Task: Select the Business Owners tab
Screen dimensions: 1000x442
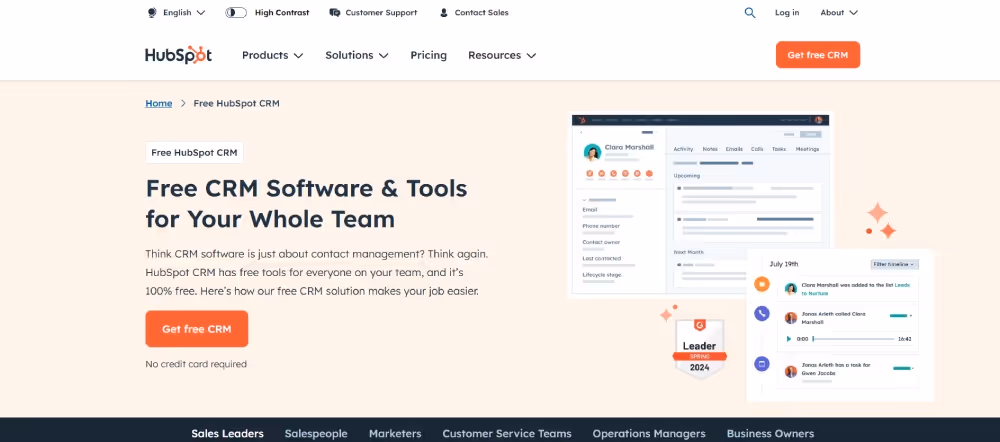Action: pyautogui.click(x=770, y=434)
